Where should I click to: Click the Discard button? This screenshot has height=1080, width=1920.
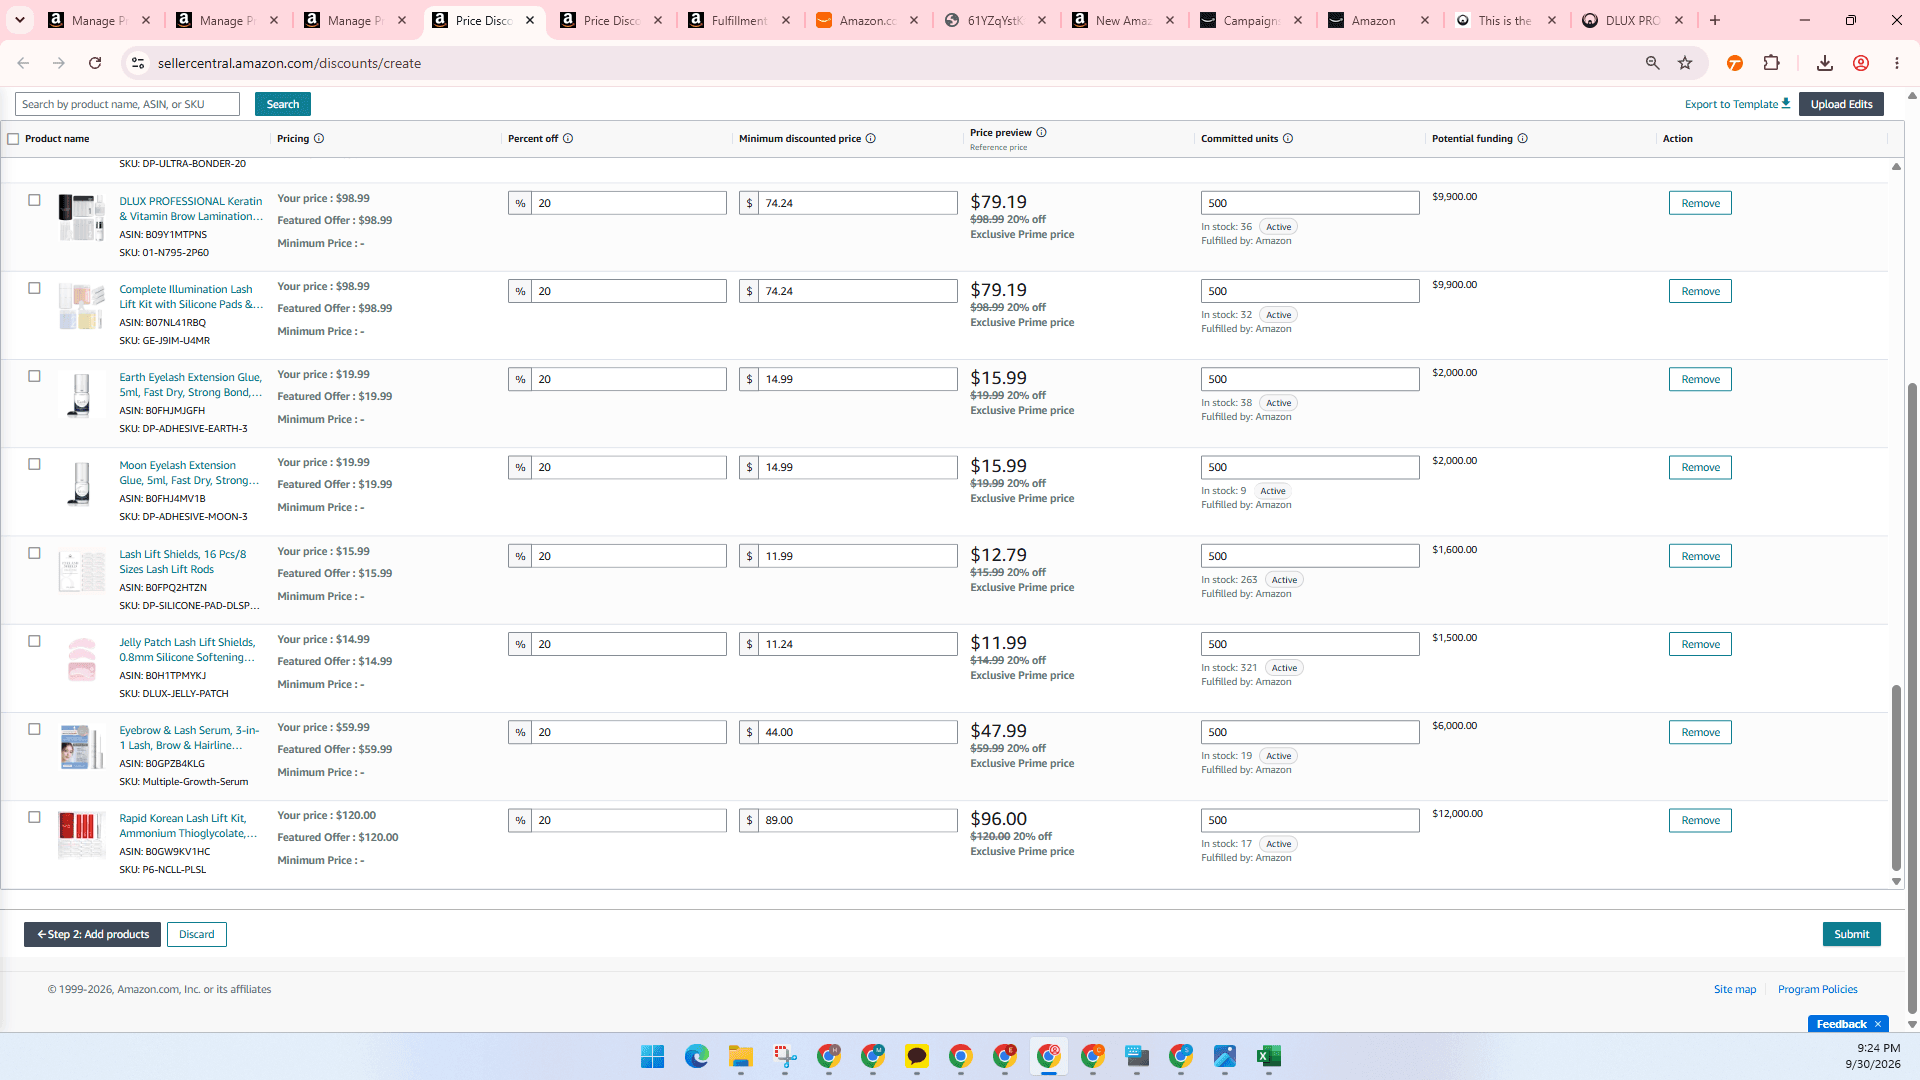(x=196, y=934)
